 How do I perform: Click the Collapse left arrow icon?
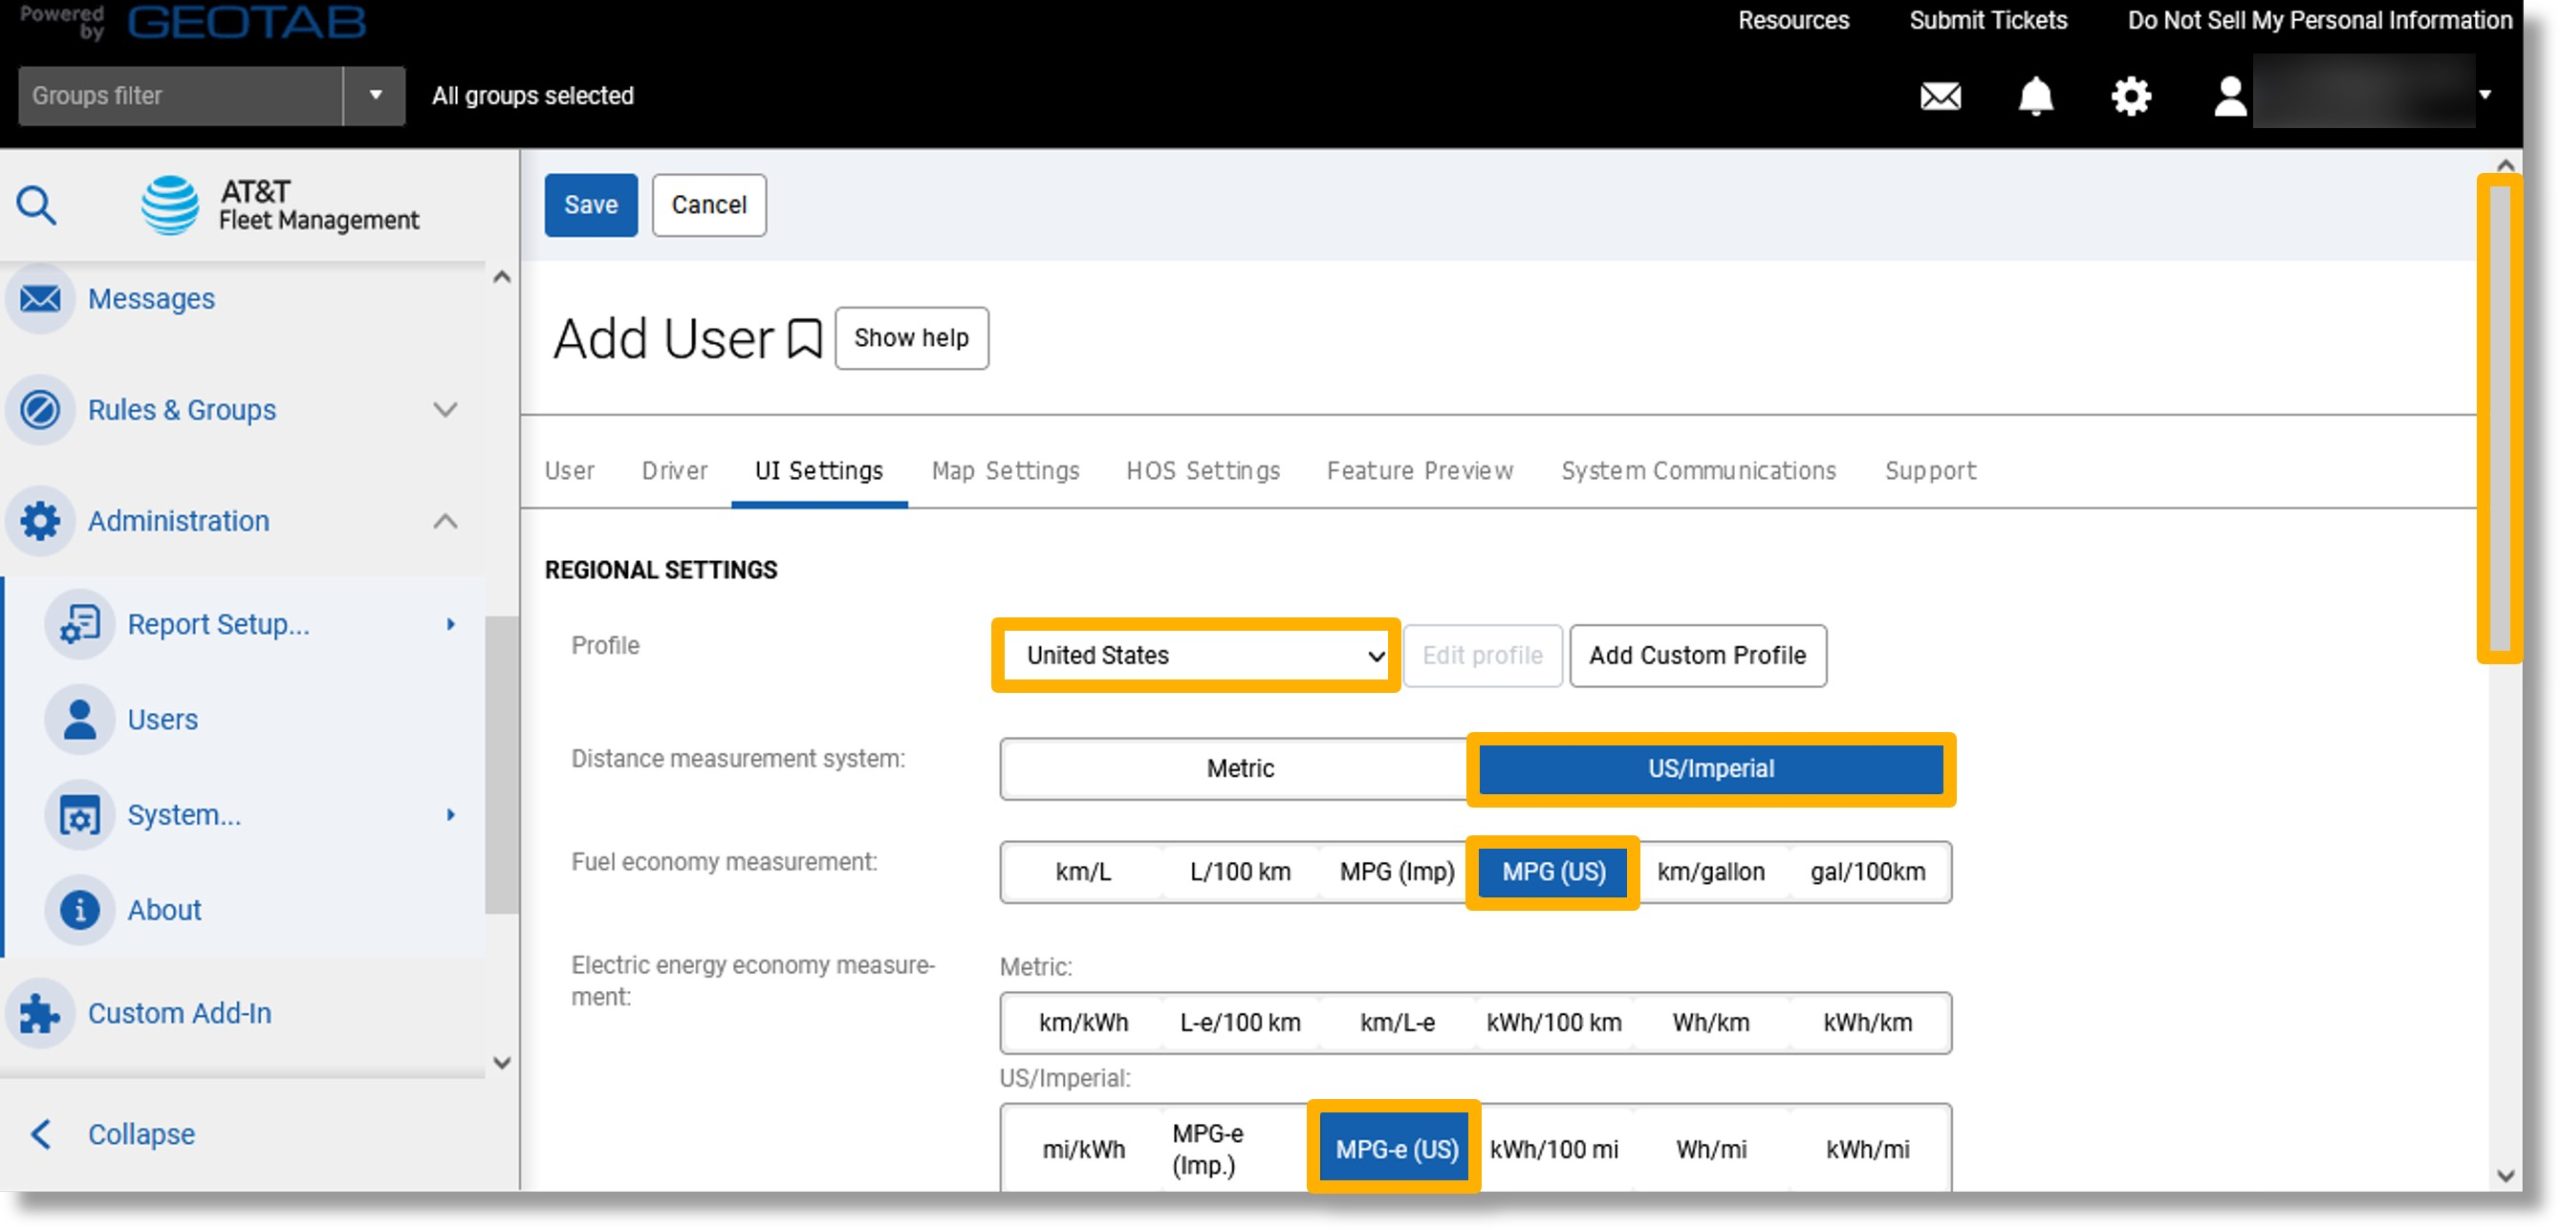[x=41, y=1134]
